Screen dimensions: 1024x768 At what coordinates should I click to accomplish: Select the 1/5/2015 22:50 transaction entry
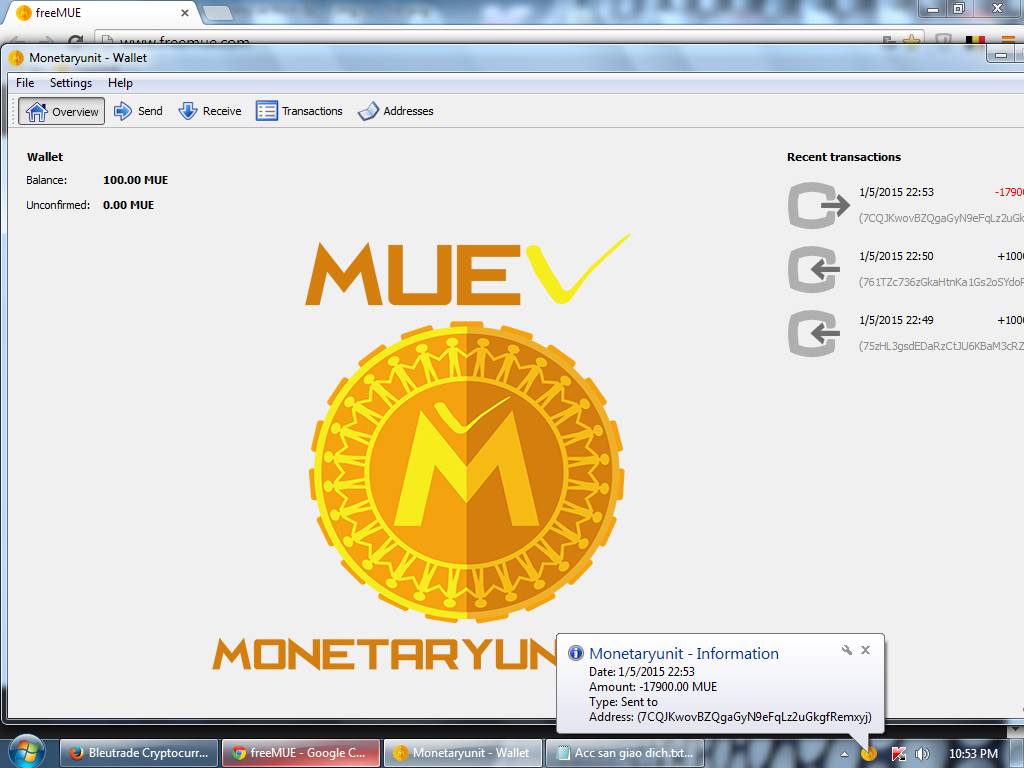905,269
